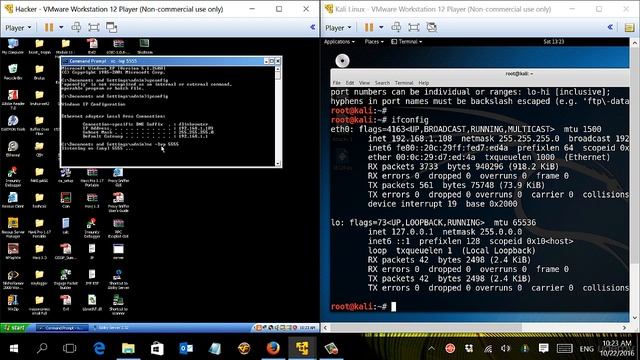Select Adobe Reader icon on XP desktop
640x360 pixels.
[13, 100]
